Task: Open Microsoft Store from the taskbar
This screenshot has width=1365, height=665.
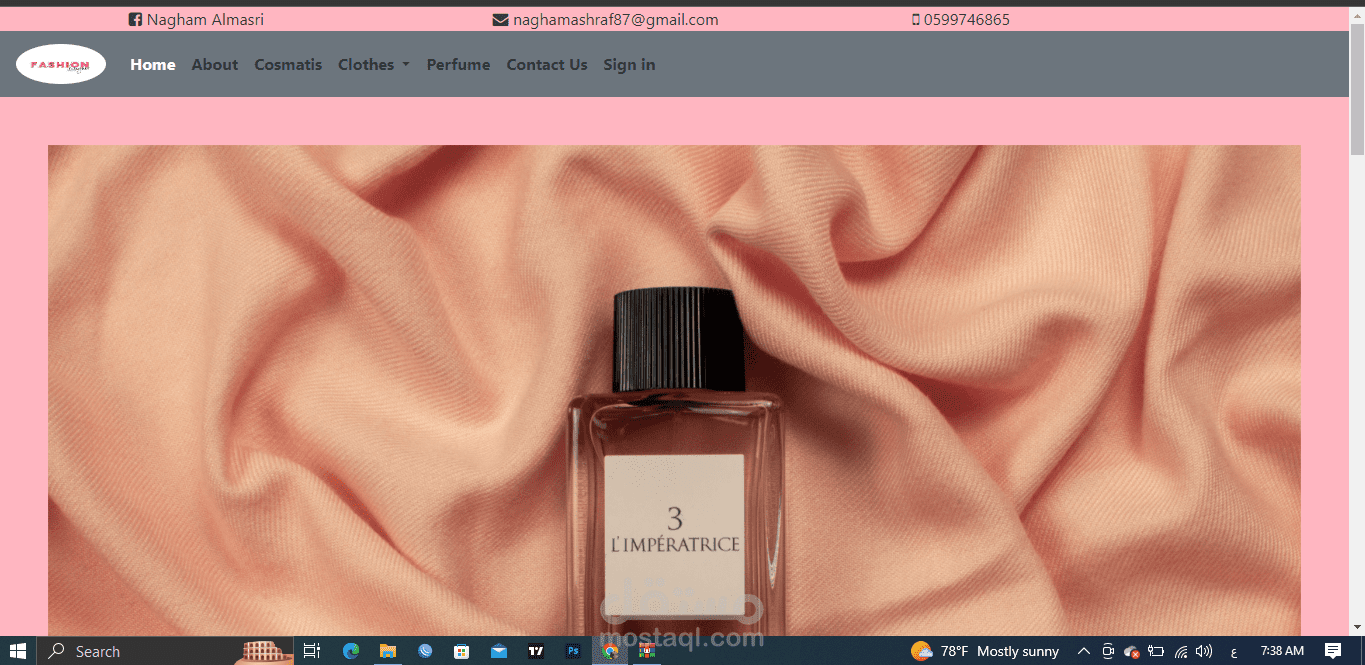Action: point(462,651)
